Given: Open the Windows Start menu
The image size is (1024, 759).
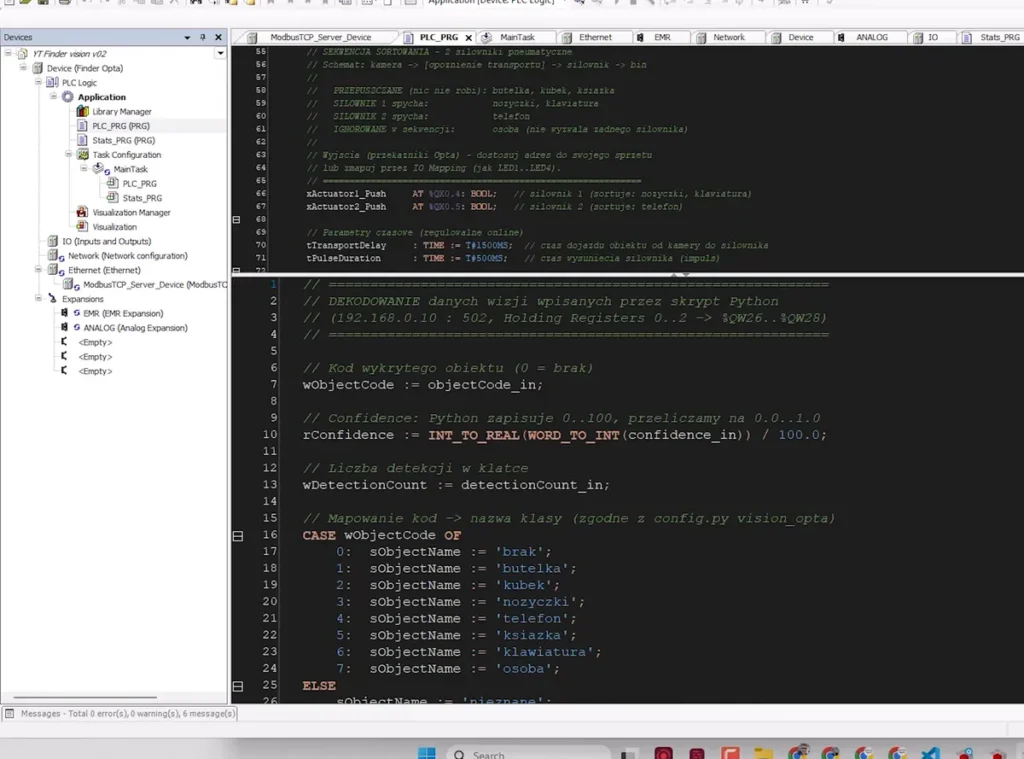Looking at the screenshot, I should tap(426, 753).
